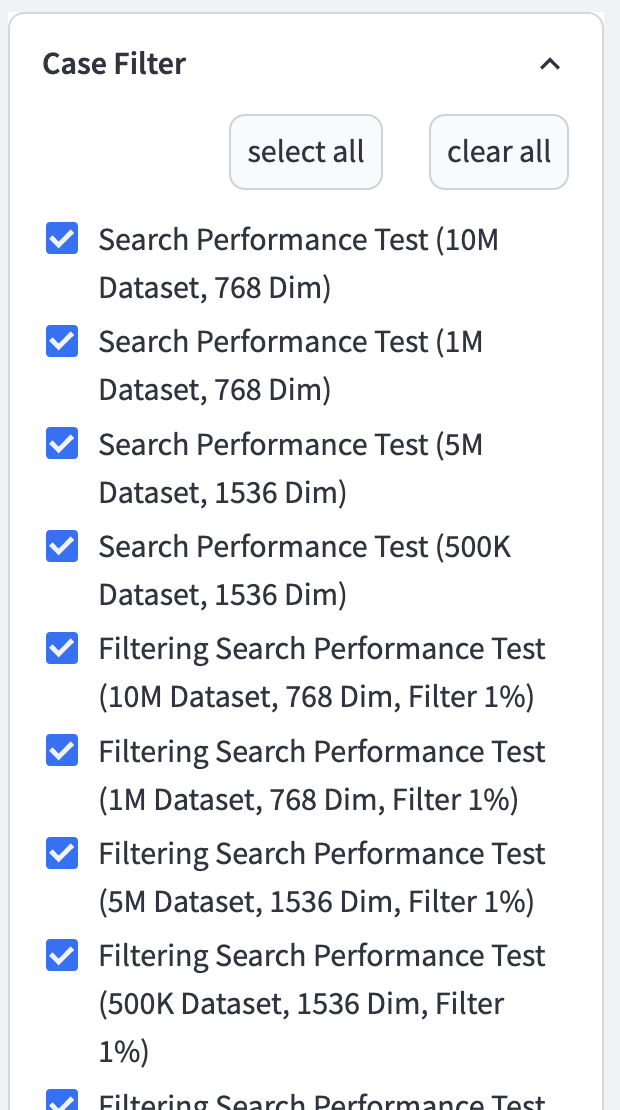Uncheck box for Search Performance 1M, 768 Dim

62,342
